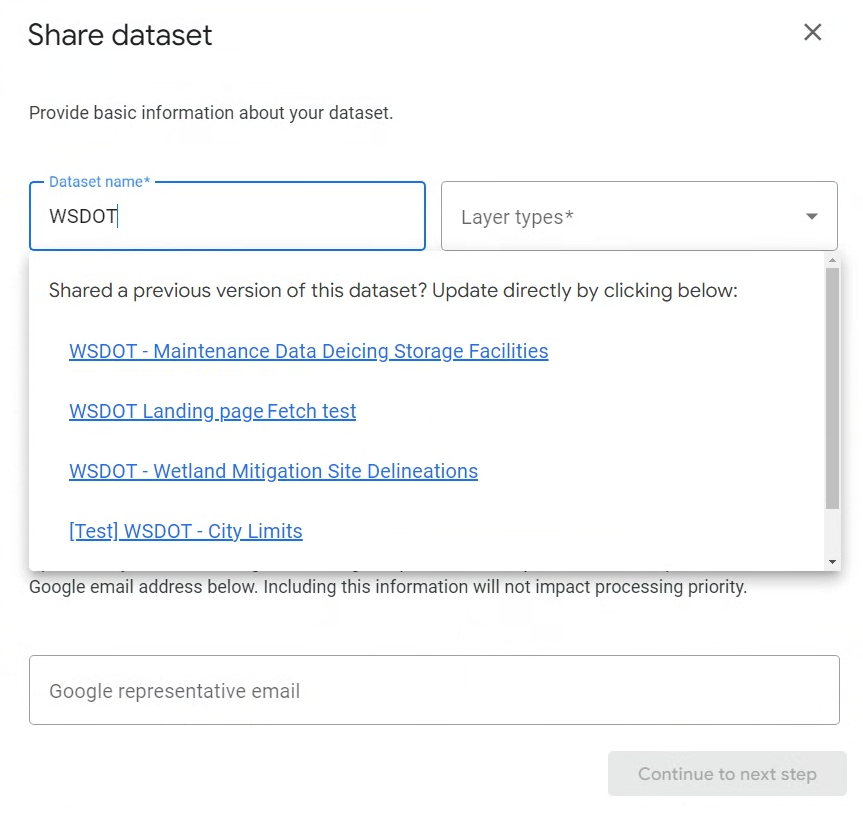
Task: Click 'Shared a previous version of this dataset?' text
Action: click(238, 291)
